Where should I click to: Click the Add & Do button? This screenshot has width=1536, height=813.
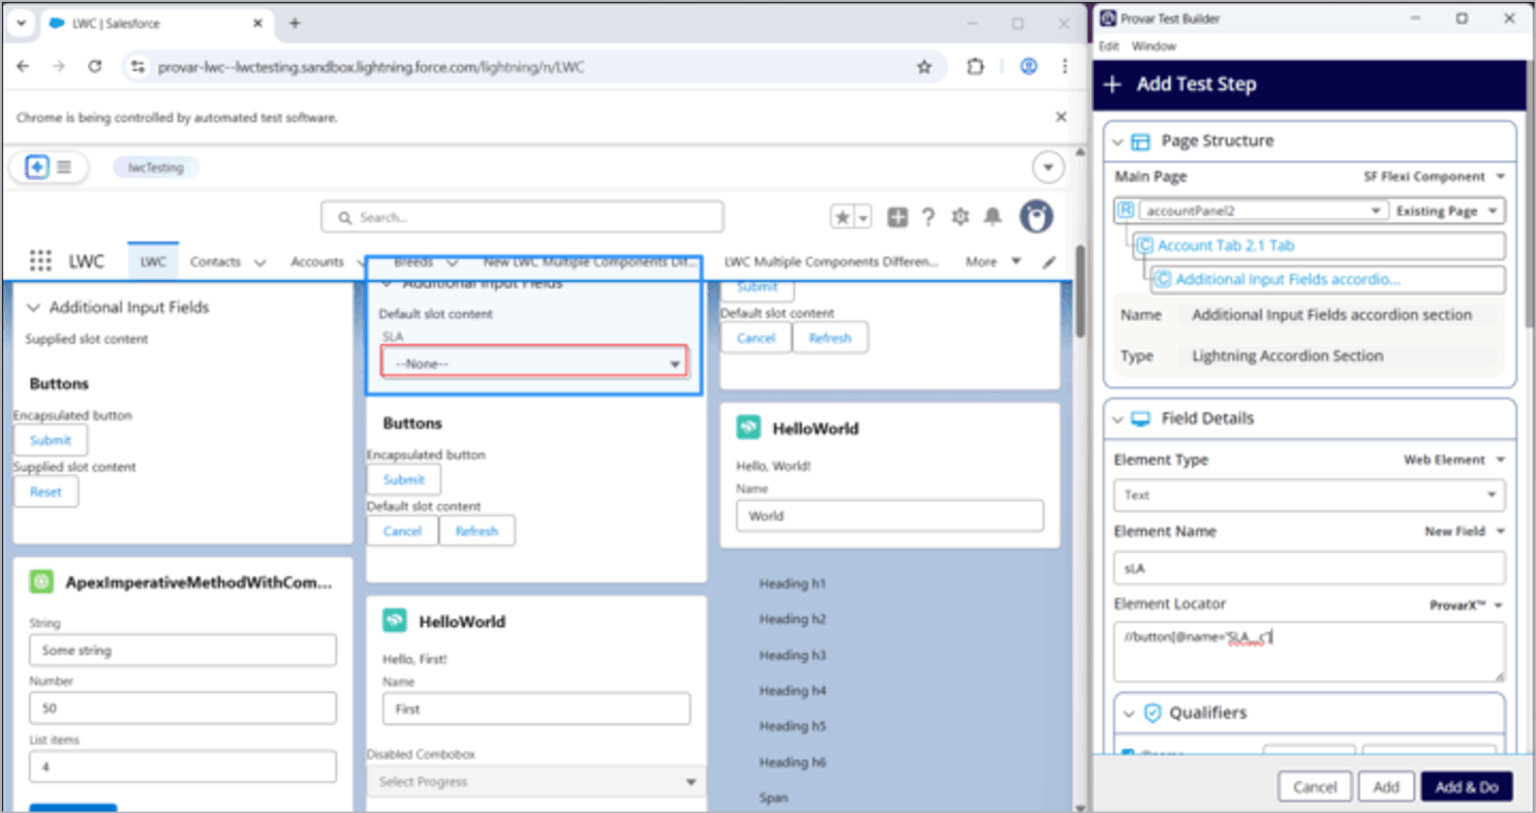[x=1466, y=786]
